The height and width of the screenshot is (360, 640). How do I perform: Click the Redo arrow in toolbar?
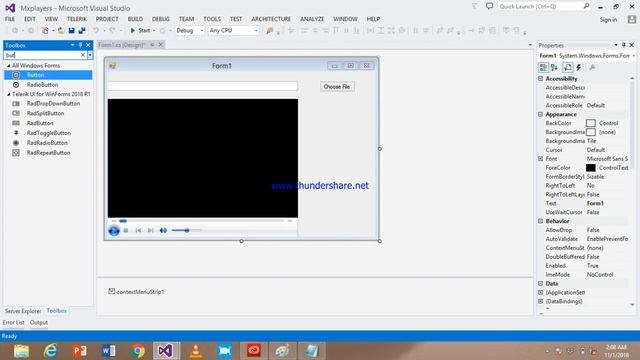pos(112,30)
